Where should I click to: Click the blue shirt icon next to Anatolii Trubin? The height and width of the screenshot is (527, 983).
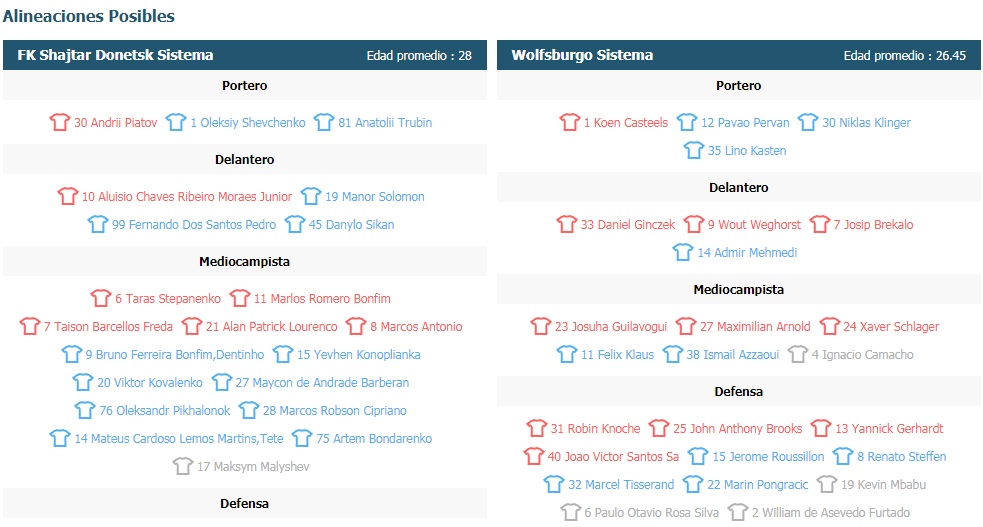point(324,122)
